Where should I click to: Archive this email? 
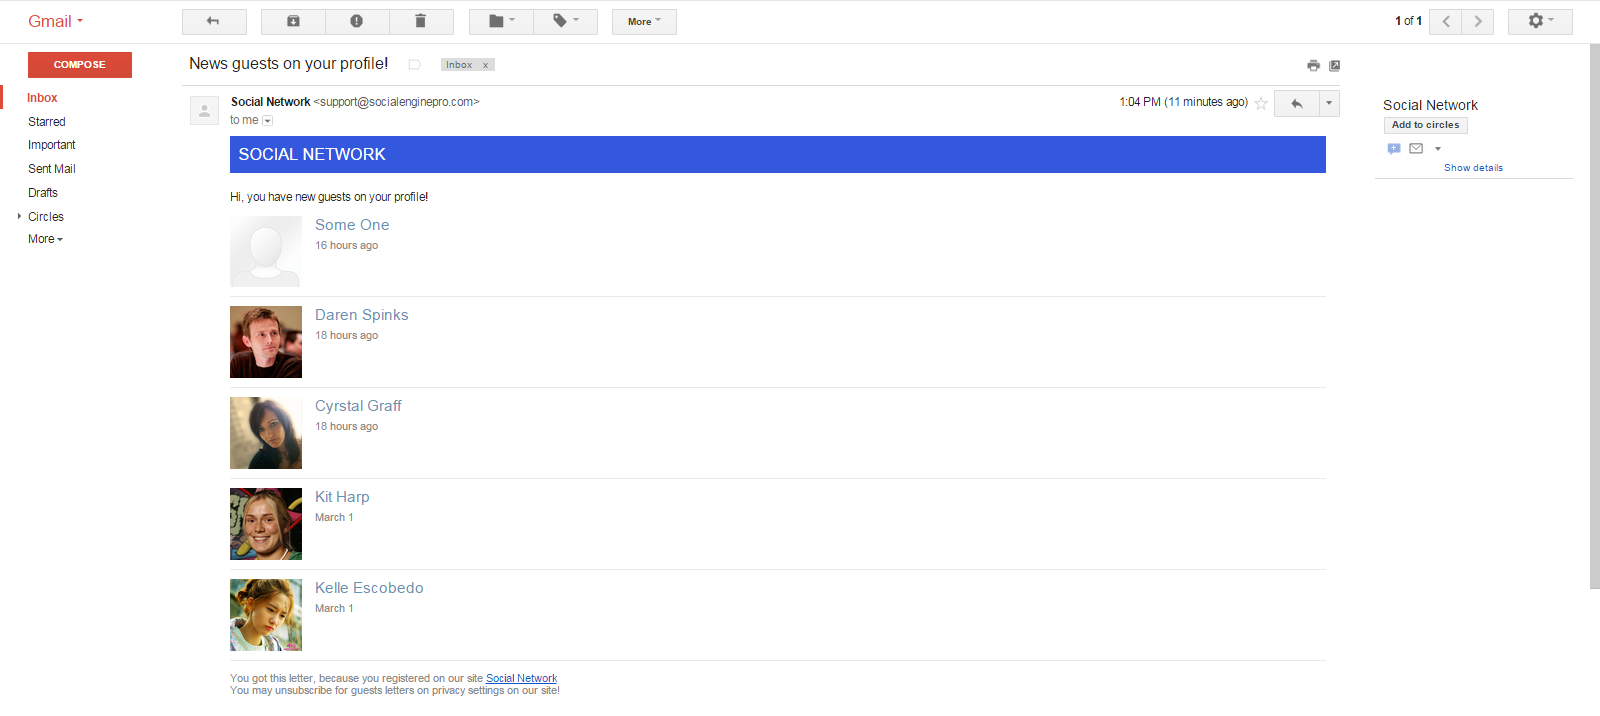click(x=293, y=21)
